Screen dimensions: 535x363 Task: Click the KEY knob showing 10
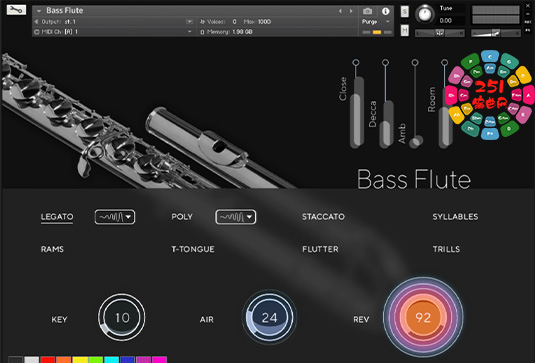tap(122, 317)
